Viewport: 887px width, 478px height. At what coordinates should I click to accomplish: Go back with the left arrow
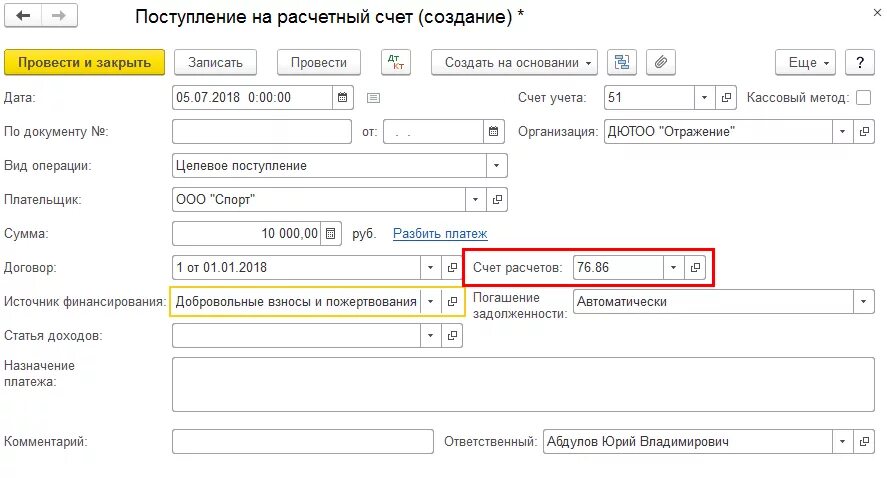tap(23, 16)
